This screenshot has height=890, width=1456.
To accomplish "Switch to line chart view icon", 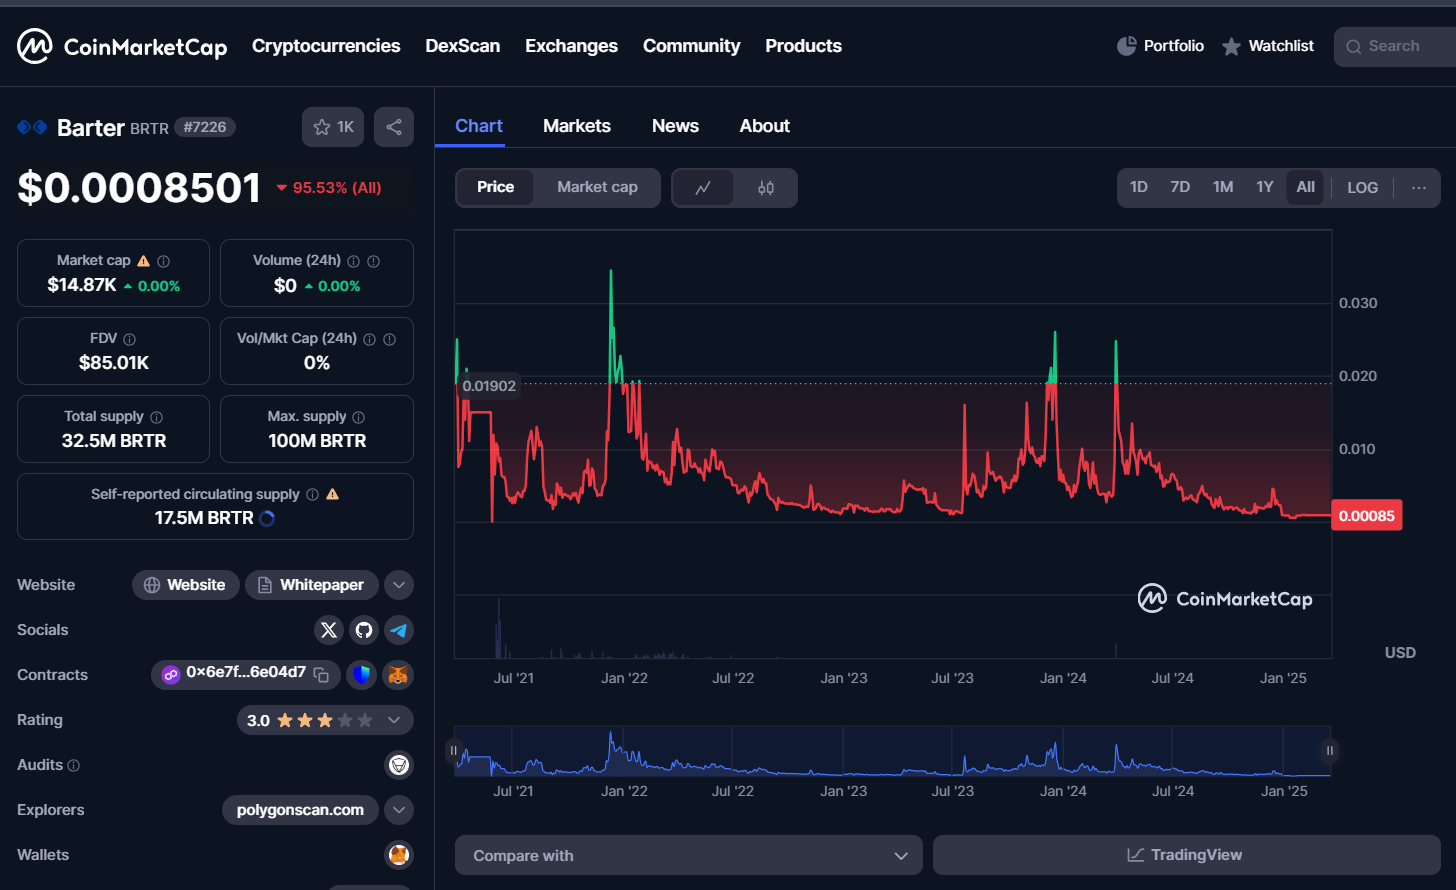I will [703, 188].
